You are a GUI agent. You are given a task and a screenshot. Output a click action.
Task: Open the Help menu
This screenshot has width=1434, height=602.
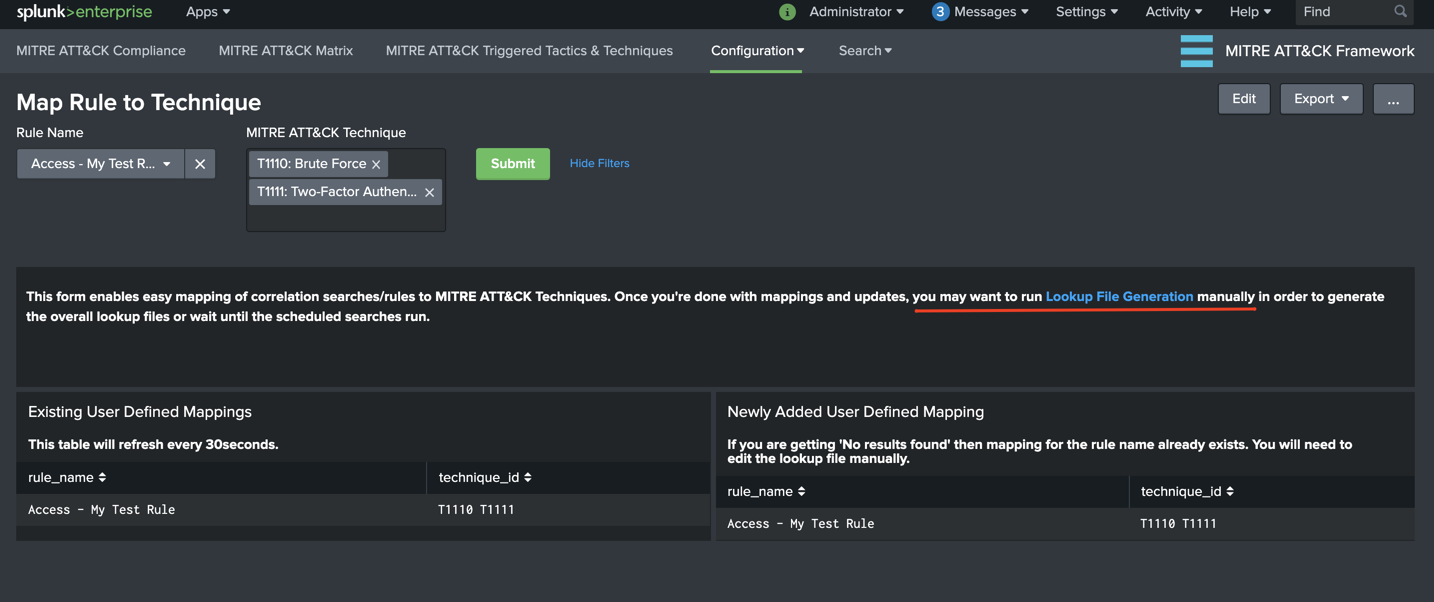(1250, 12)
